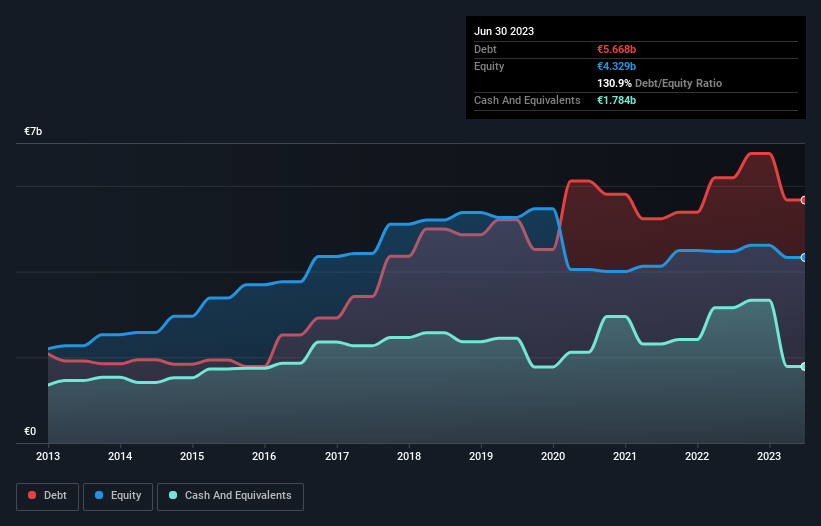
Task: Click the 2020 x-axis label
Action: coord(553,455)
